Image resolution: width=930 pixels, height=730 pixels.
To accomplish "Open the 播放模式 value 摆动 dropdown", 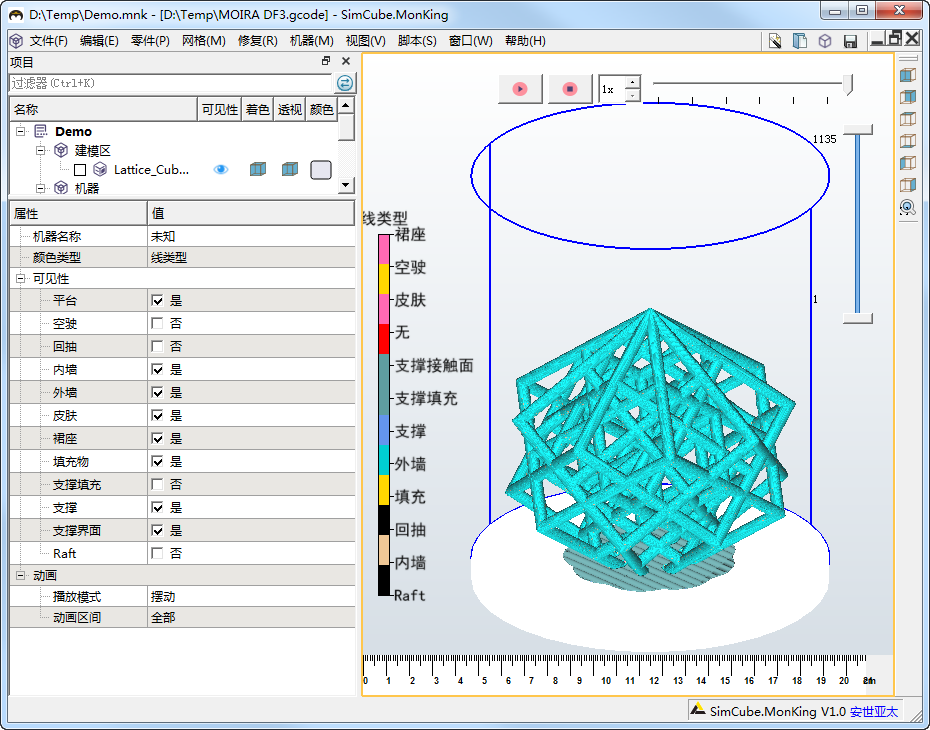I will [251, 597].
